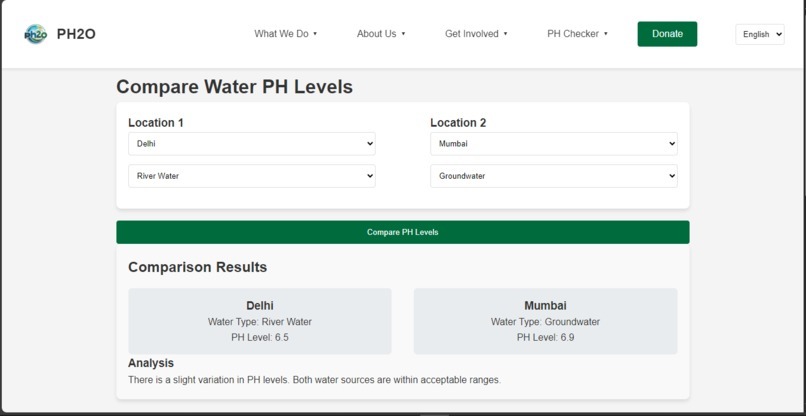The height and width of the screenshot is (416, 806).
Task: Click the 'PH Level: 6.9' text
Action: coord(545,338)
